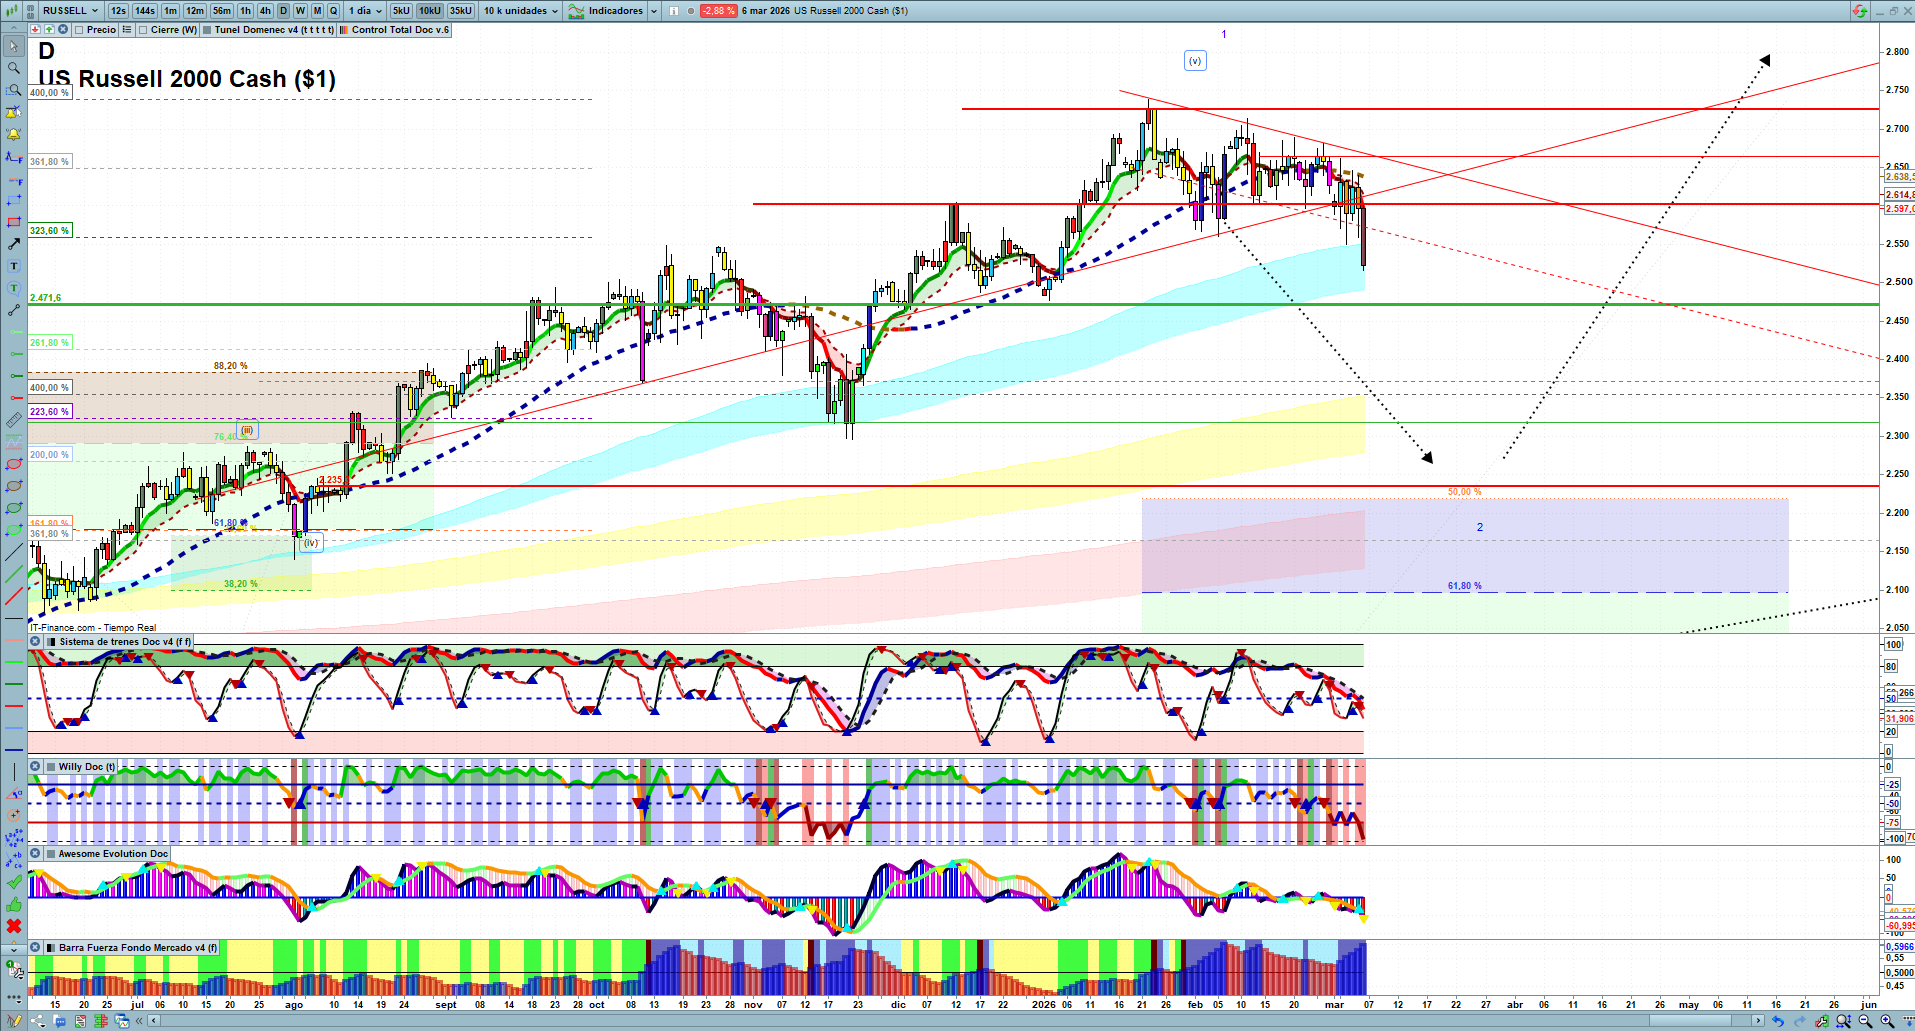Image resolution: width=1915 pixels, height=1031 pixels.
Task: Select the segment line tool with endpoints
Action: click(x=14, y=310)
